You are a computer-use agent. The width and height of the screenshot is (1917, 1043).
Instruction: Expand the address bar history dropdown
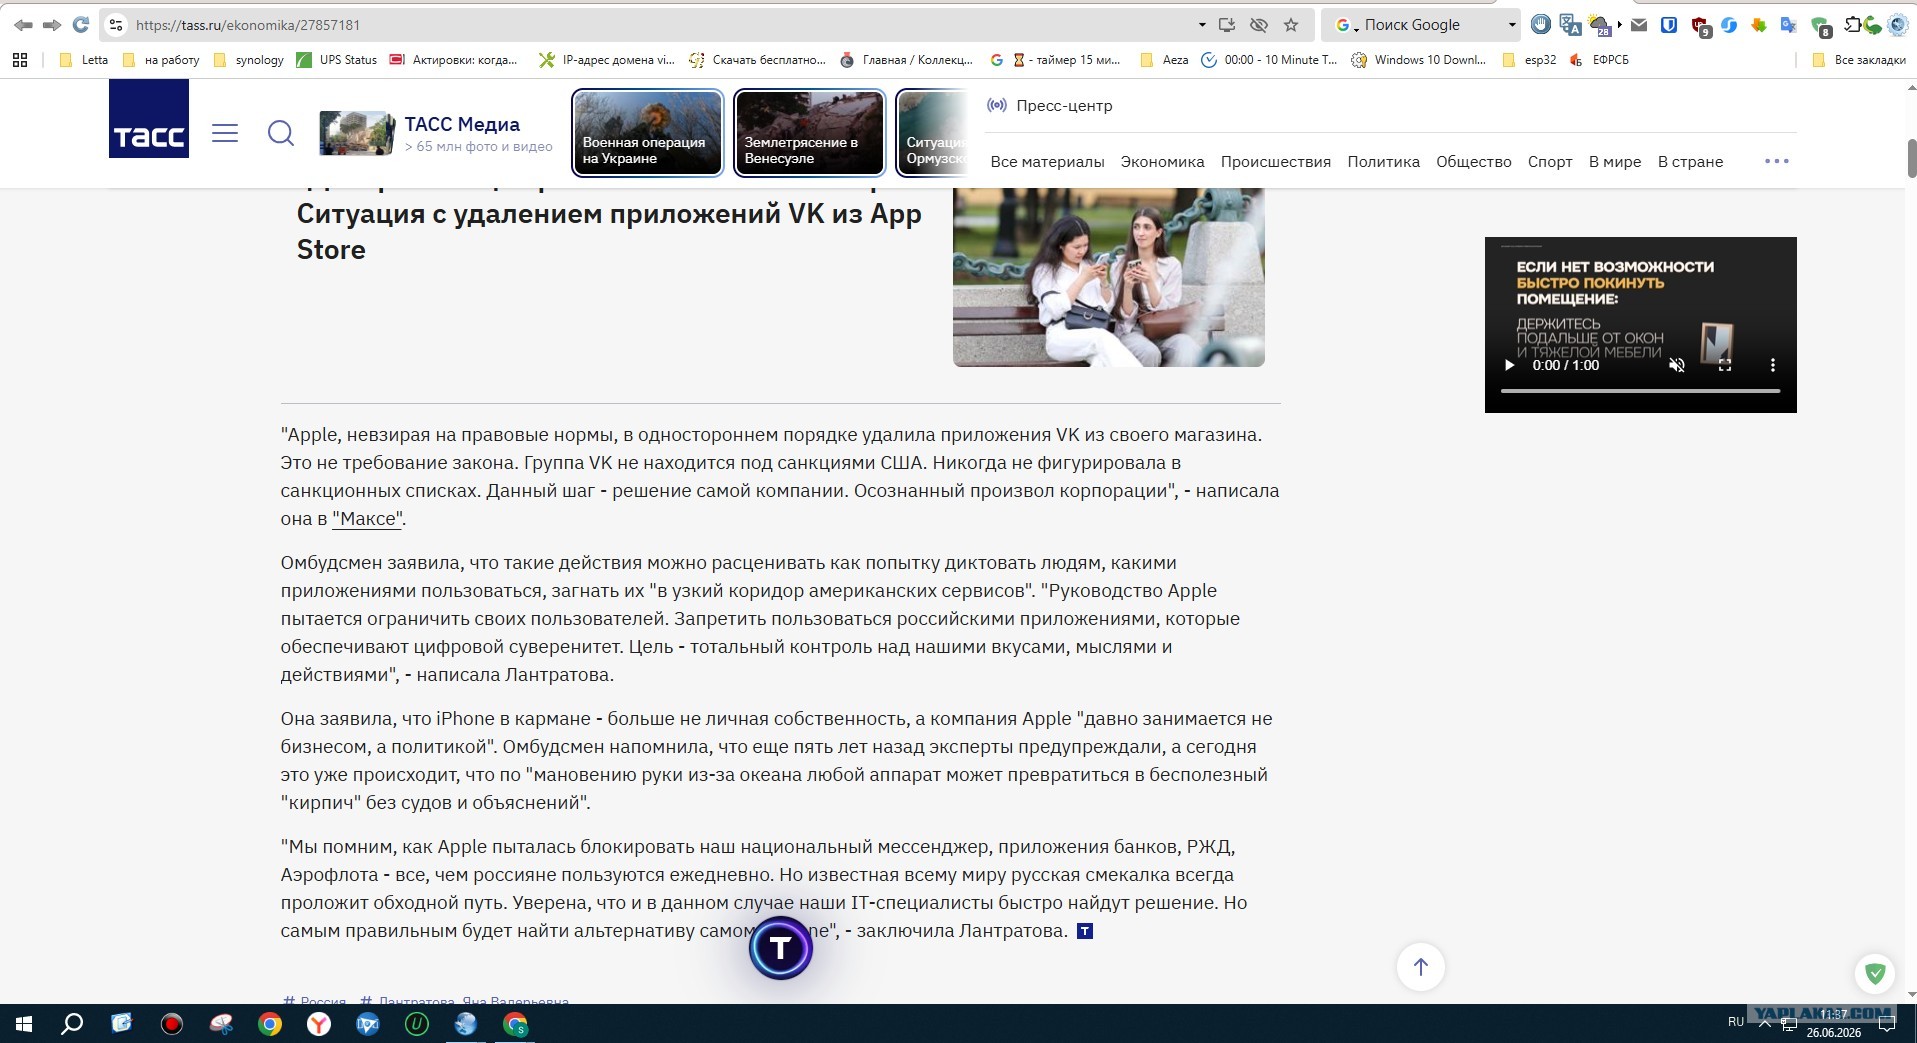1201,25
